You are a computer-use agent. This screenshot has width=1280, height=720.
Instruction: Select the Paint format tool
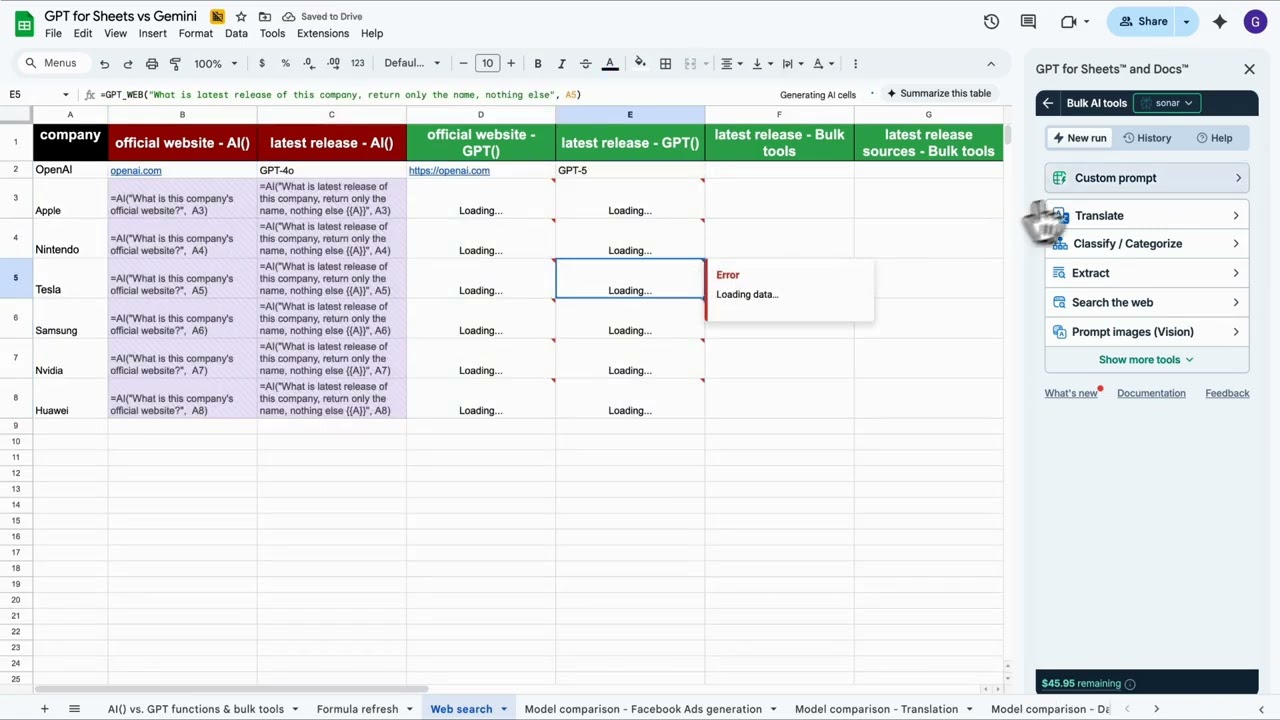[x=175, y=64]
